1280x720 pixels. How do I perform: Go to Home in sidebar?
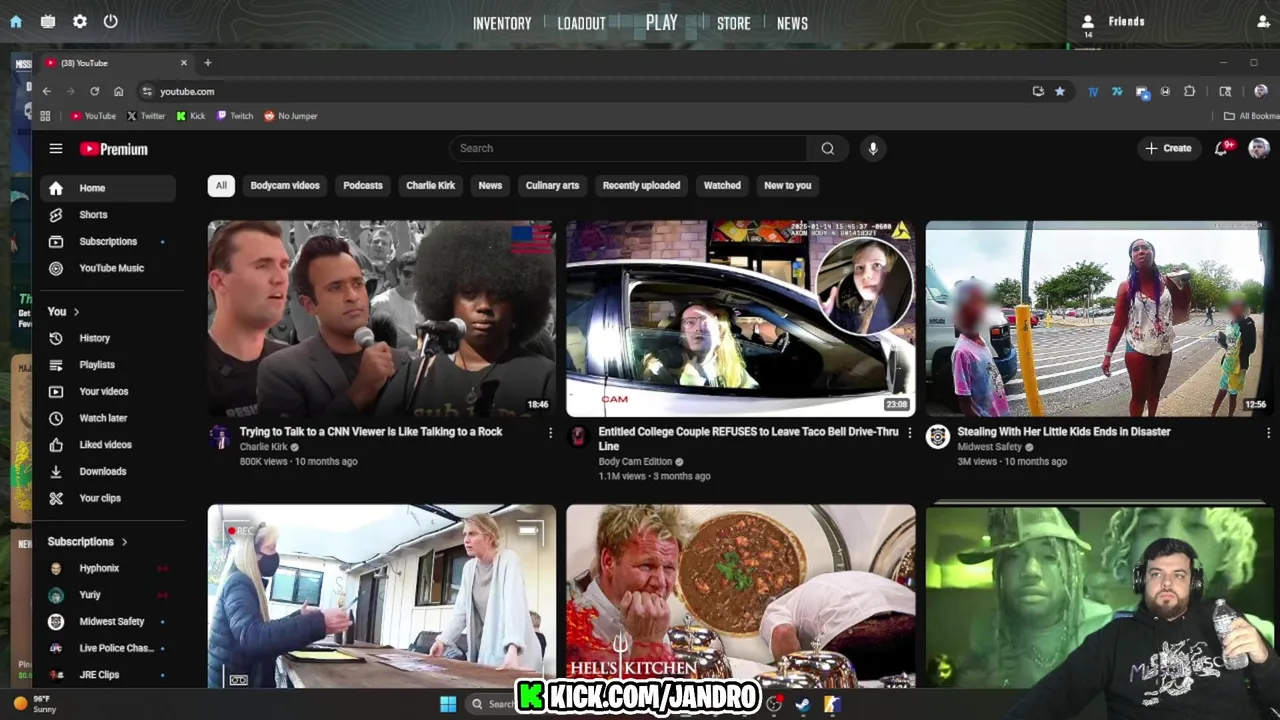click(108, 188)
